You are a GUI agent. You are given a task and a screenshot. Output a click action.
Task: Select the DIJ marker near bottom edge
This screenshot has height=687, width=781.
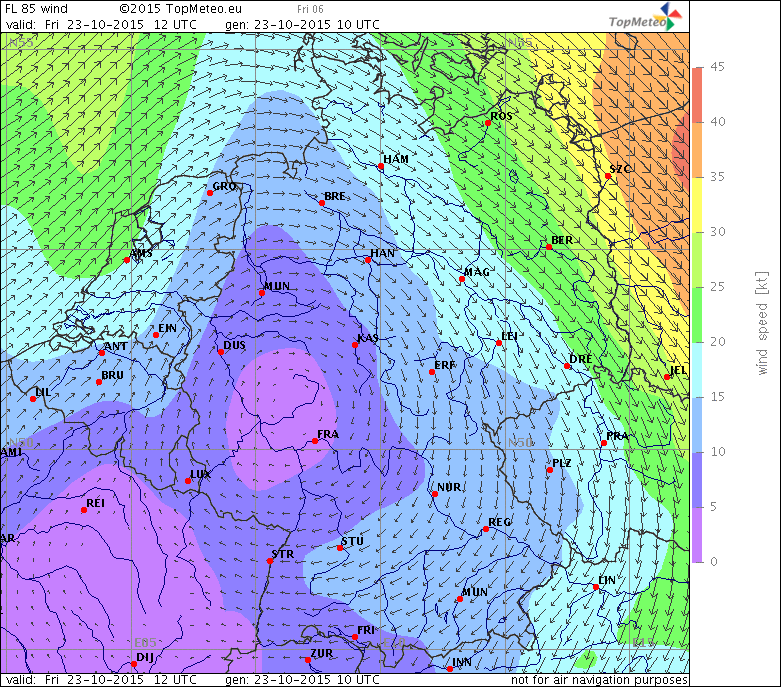point(134,664)
